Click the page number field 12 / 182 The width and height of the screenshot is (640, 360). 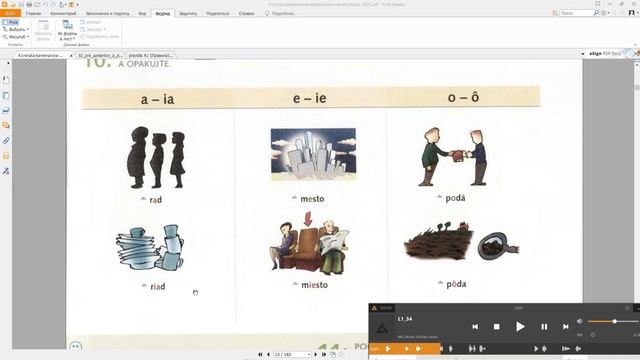[x=292, y=355]
